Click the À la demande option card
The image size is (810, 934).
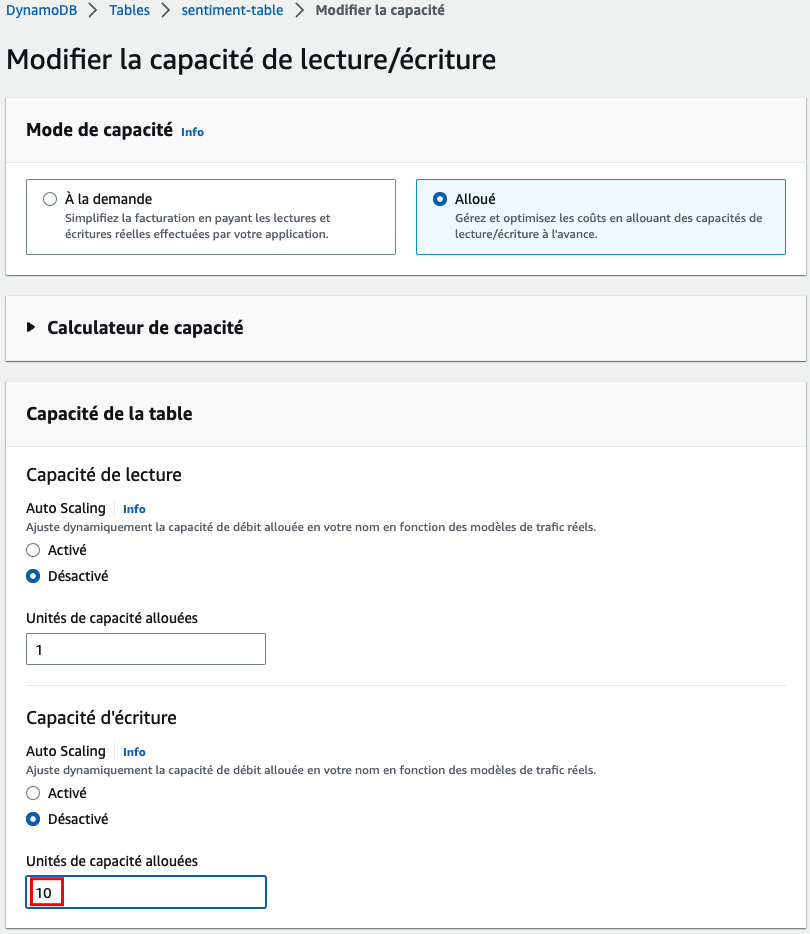click(x=211, y=217)
